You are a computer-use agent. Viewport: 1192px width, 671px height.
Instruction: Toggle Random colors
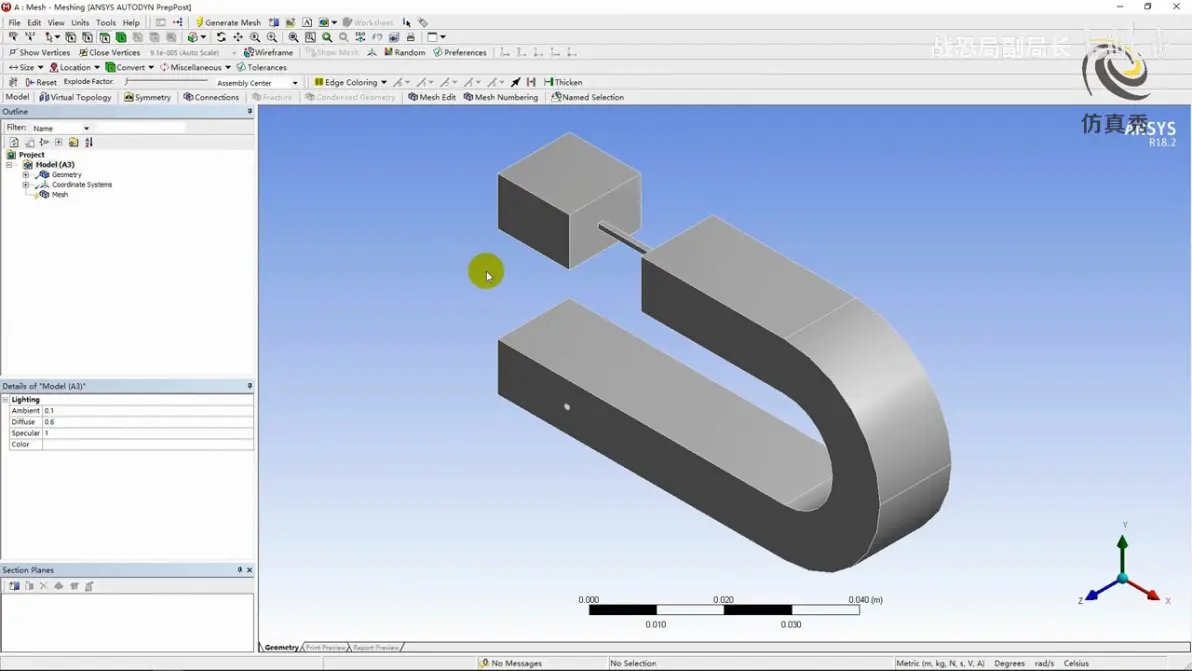point(404,52)
